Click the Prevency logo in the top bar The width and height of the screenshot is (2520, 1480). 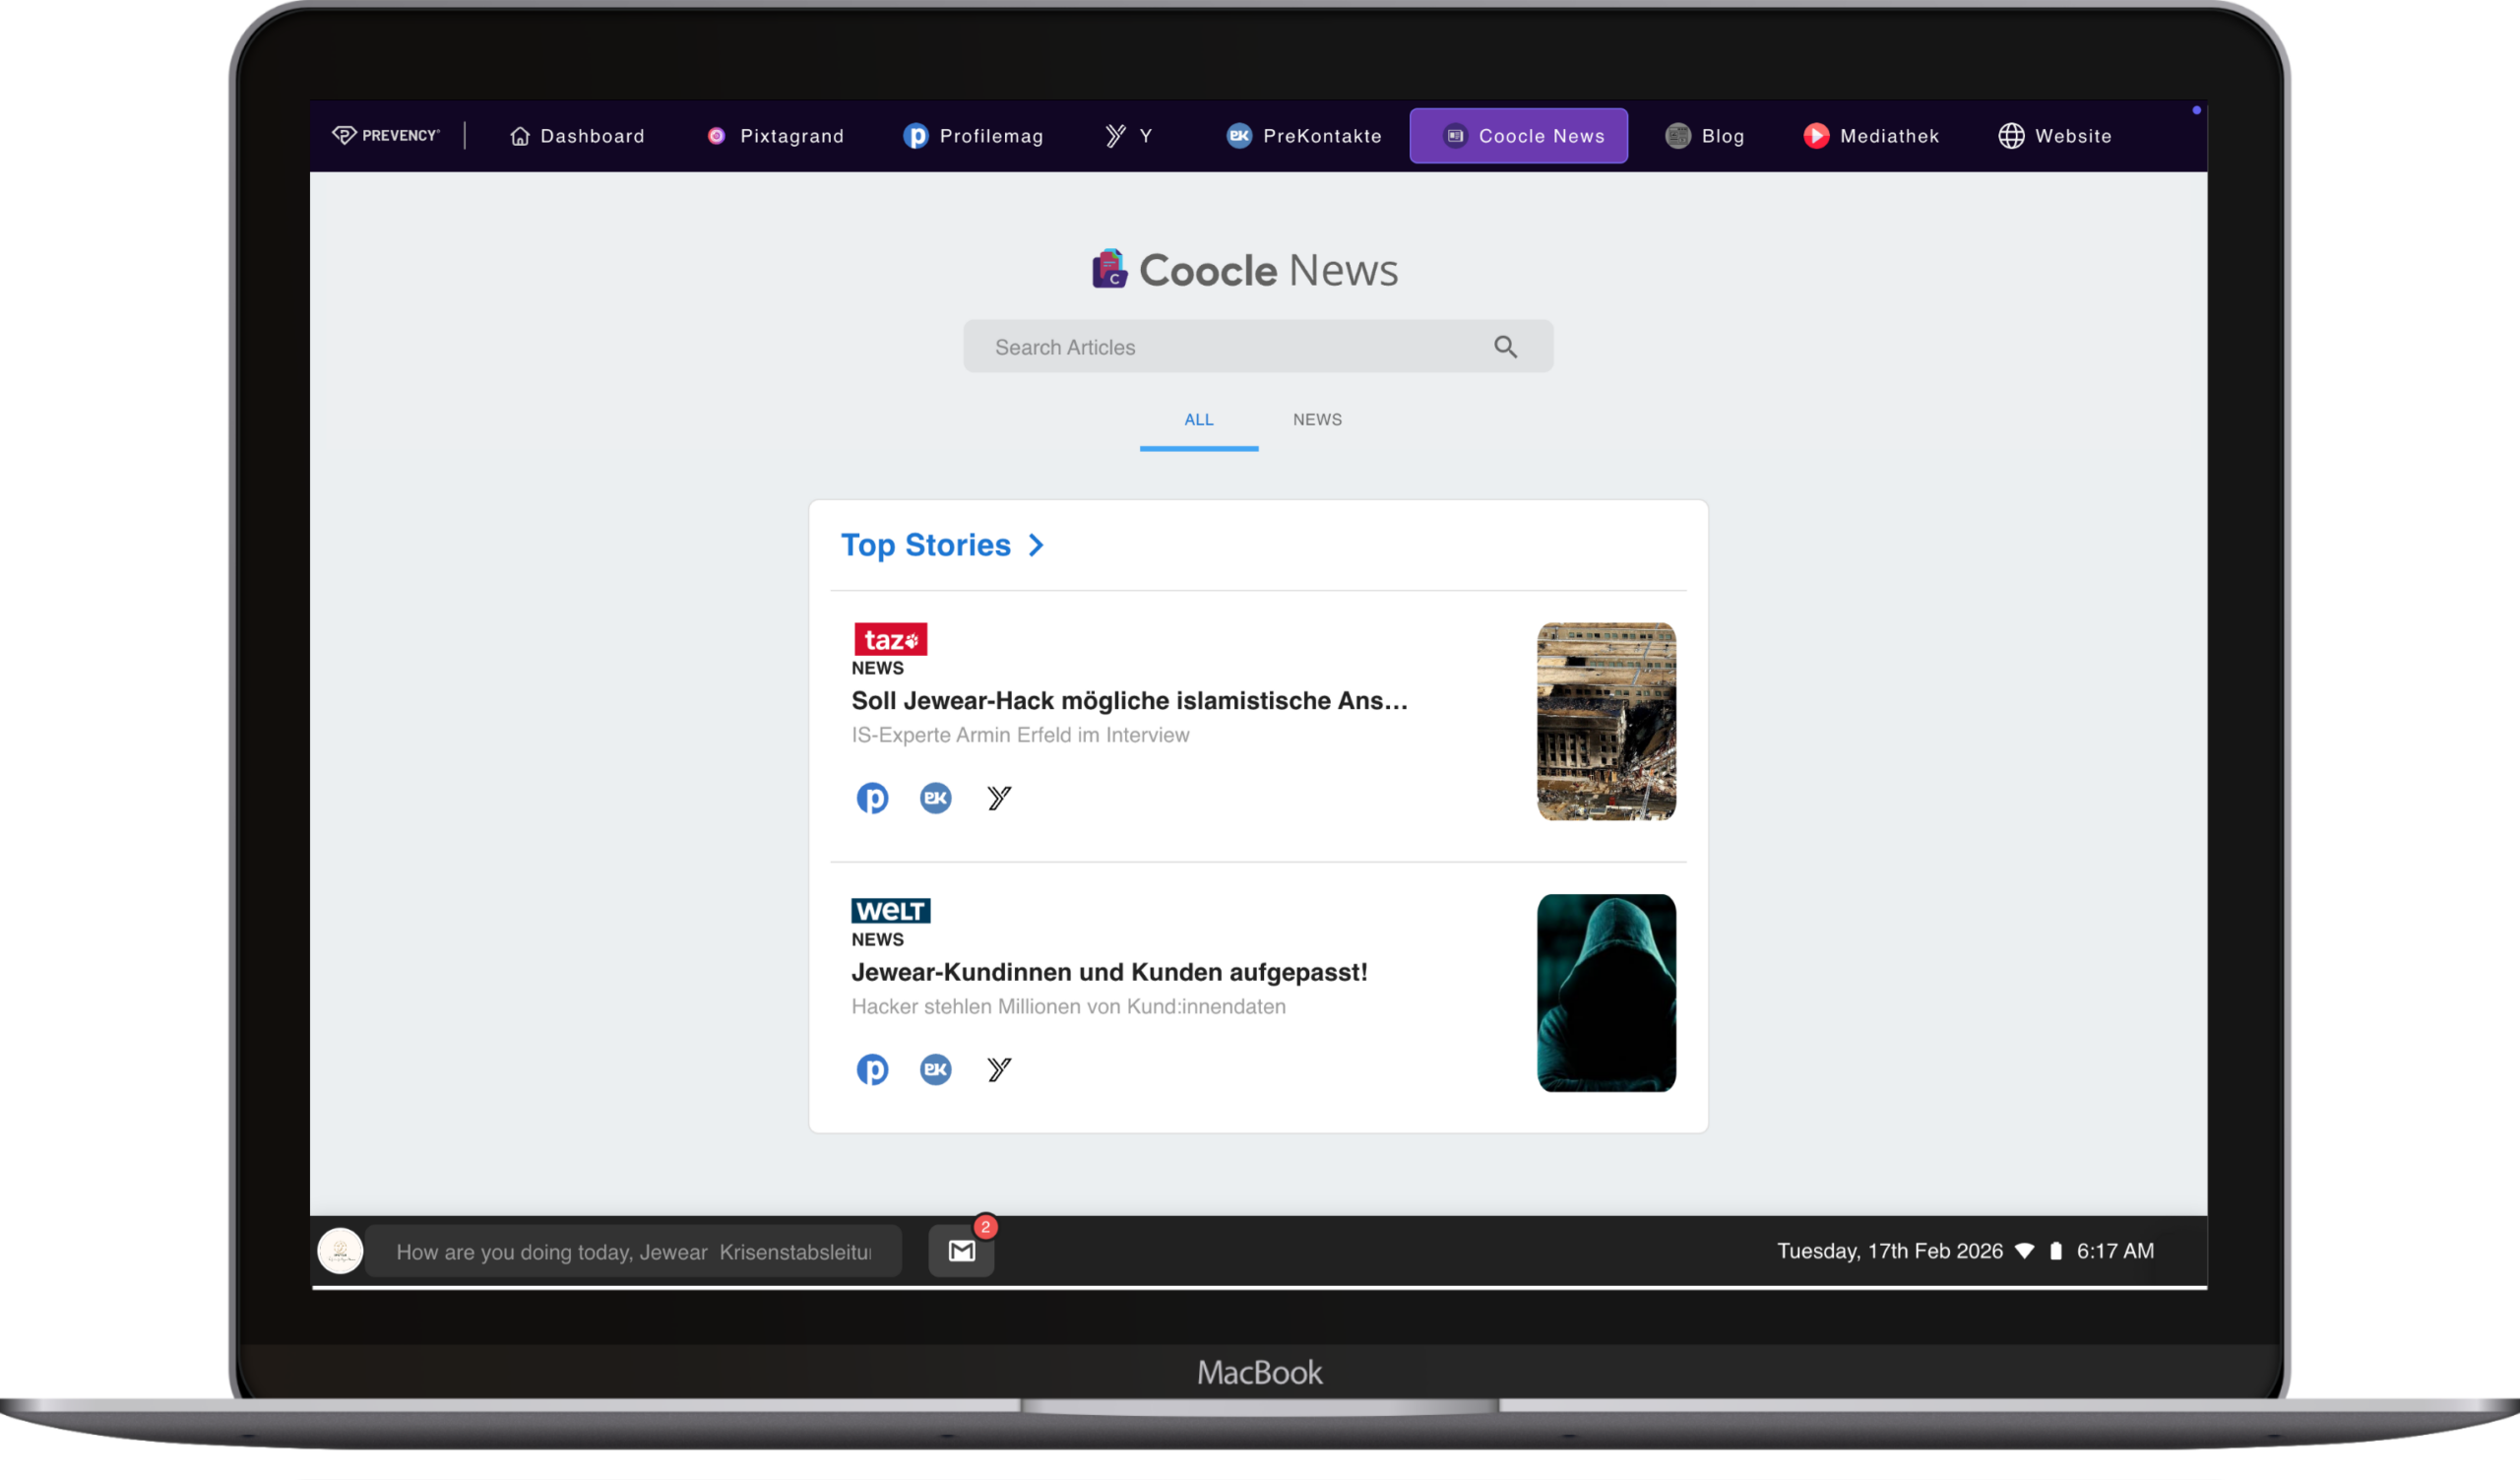coord(386,135)
